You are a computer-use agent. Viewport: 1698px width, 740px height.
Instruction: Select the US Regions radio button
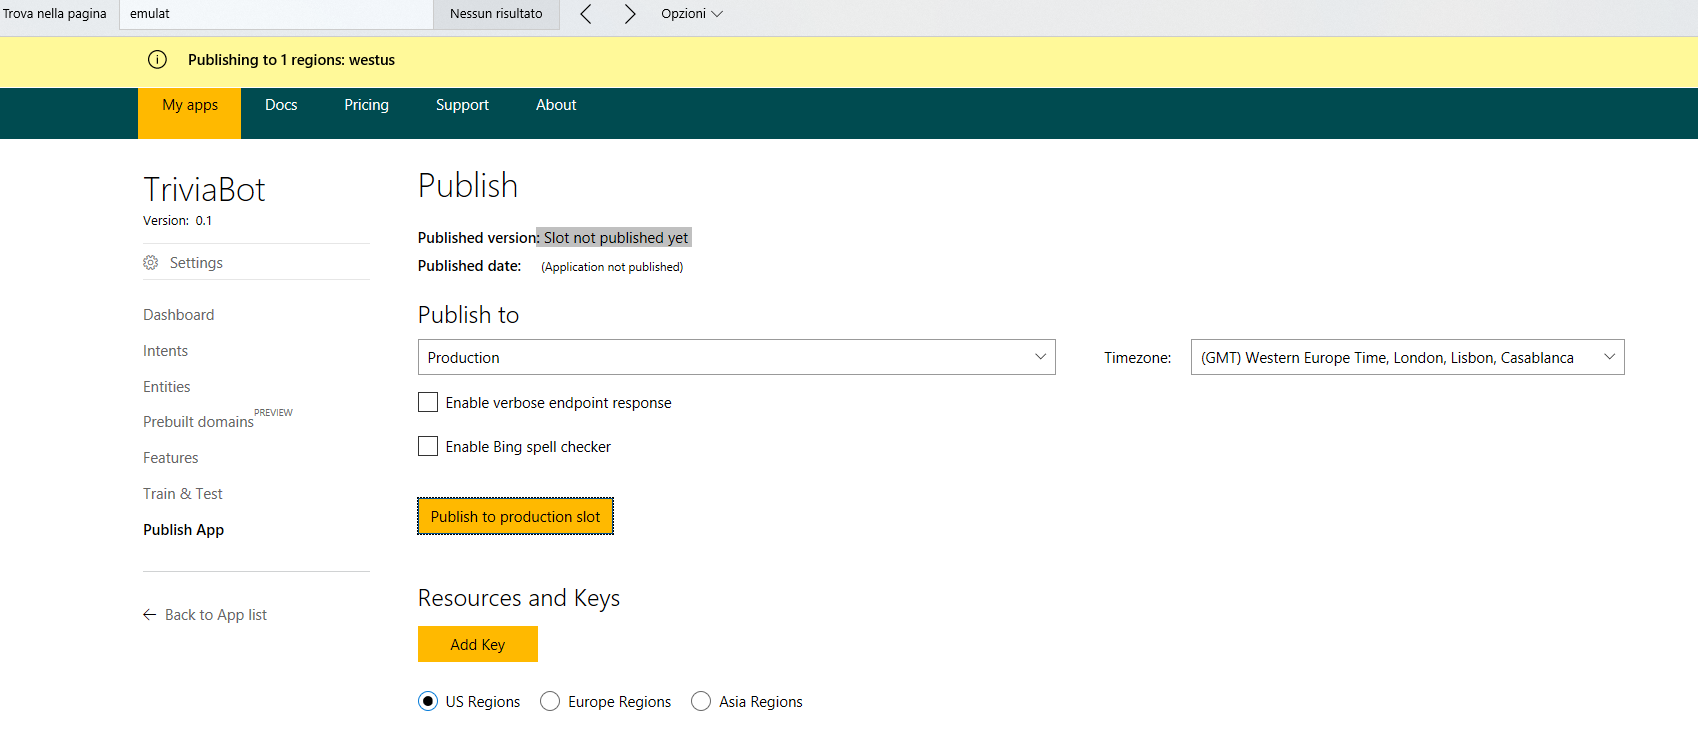point(428,702)
